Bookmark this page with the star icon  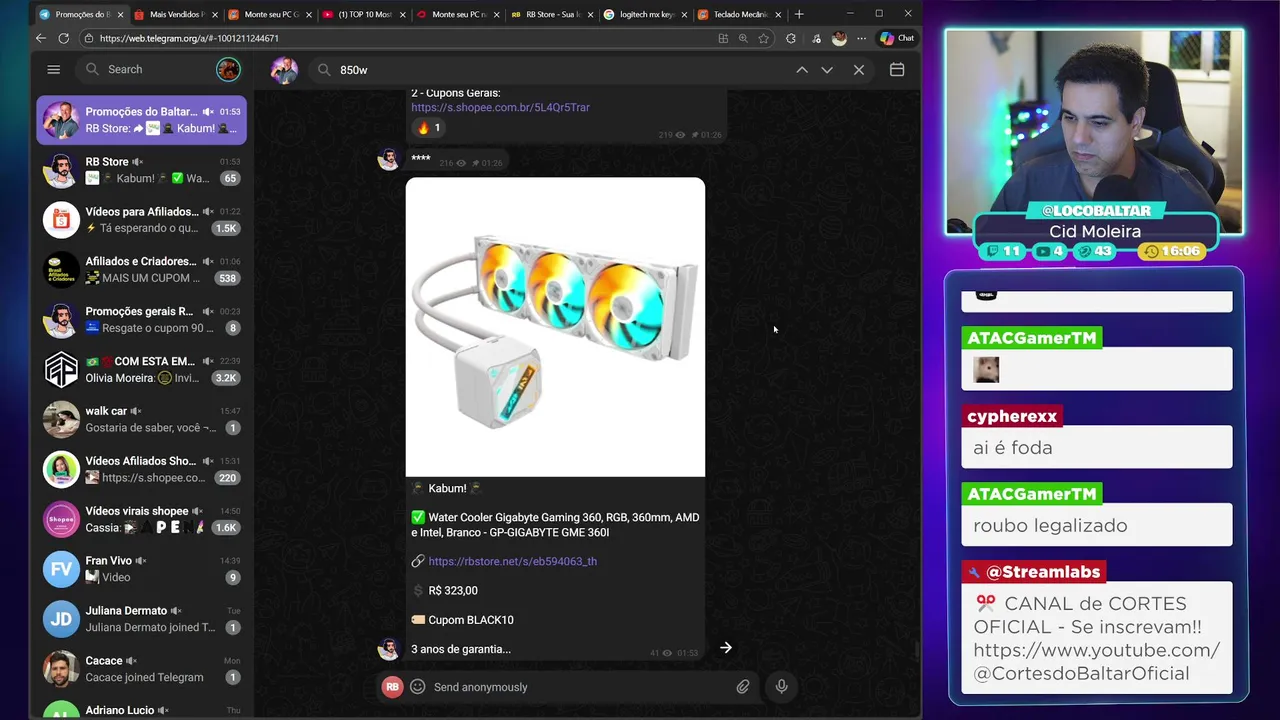point(763,38)
